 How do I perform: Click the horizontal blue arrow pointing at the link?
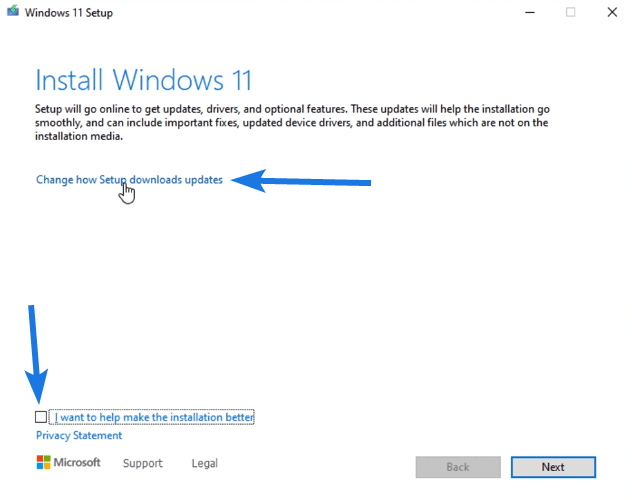302,181
